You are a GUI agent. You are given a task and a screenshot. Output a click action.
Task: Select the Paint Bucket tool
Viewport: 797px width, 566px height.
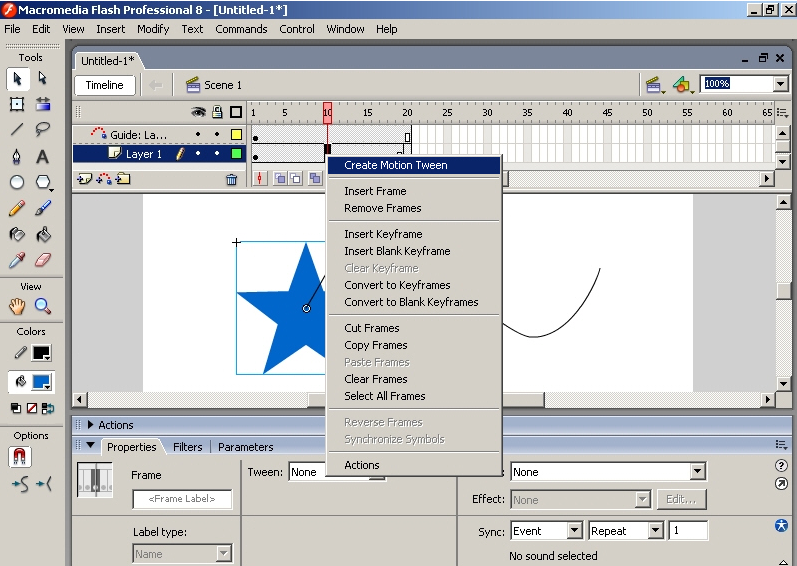click(x=43, y=234)
